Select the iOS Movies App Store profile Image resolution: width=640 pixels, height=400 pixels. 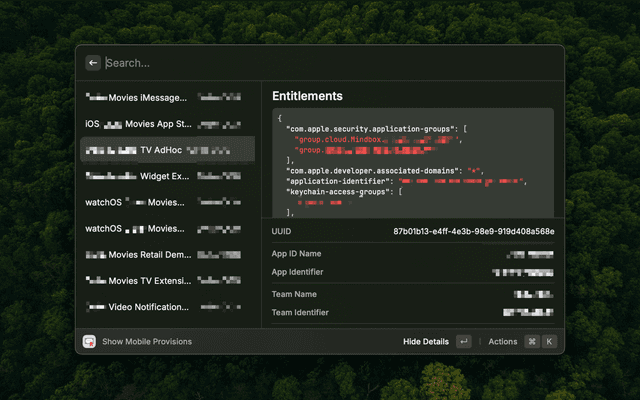(166, 124)
